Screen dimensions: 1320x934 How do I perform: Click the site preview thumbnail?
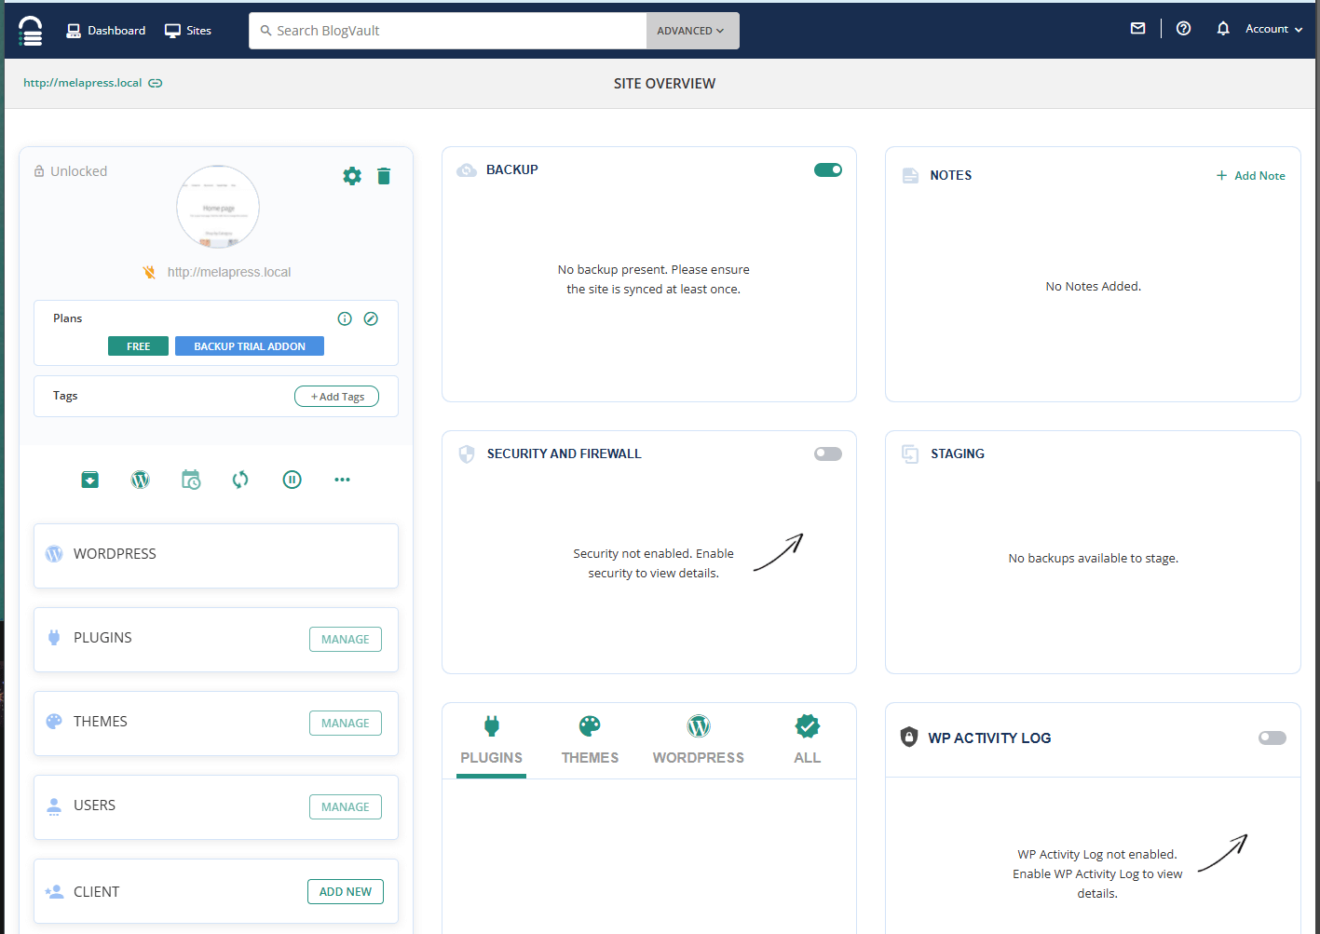(x=218, y=207)
